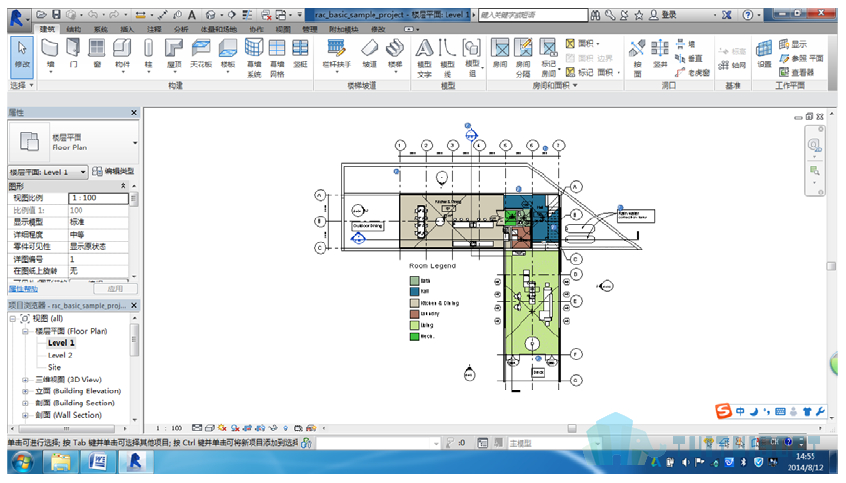Collapse the Views (all) tree node
Screen dimensions: 846x483
click(12, 318)
